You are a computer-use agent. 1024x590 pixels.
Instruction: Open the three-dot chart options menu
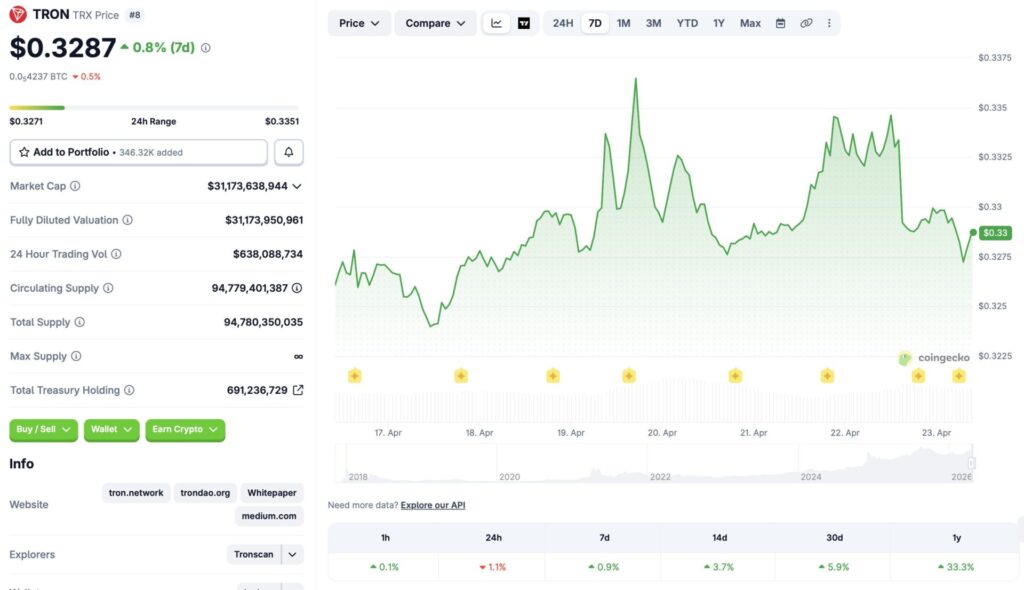point(828,23)
